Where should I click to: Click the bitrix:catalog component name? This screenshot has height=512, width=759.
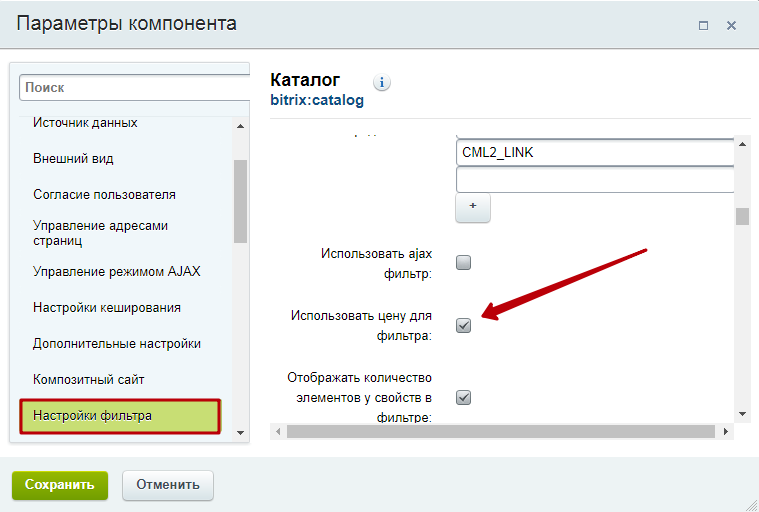pos(317,100)
